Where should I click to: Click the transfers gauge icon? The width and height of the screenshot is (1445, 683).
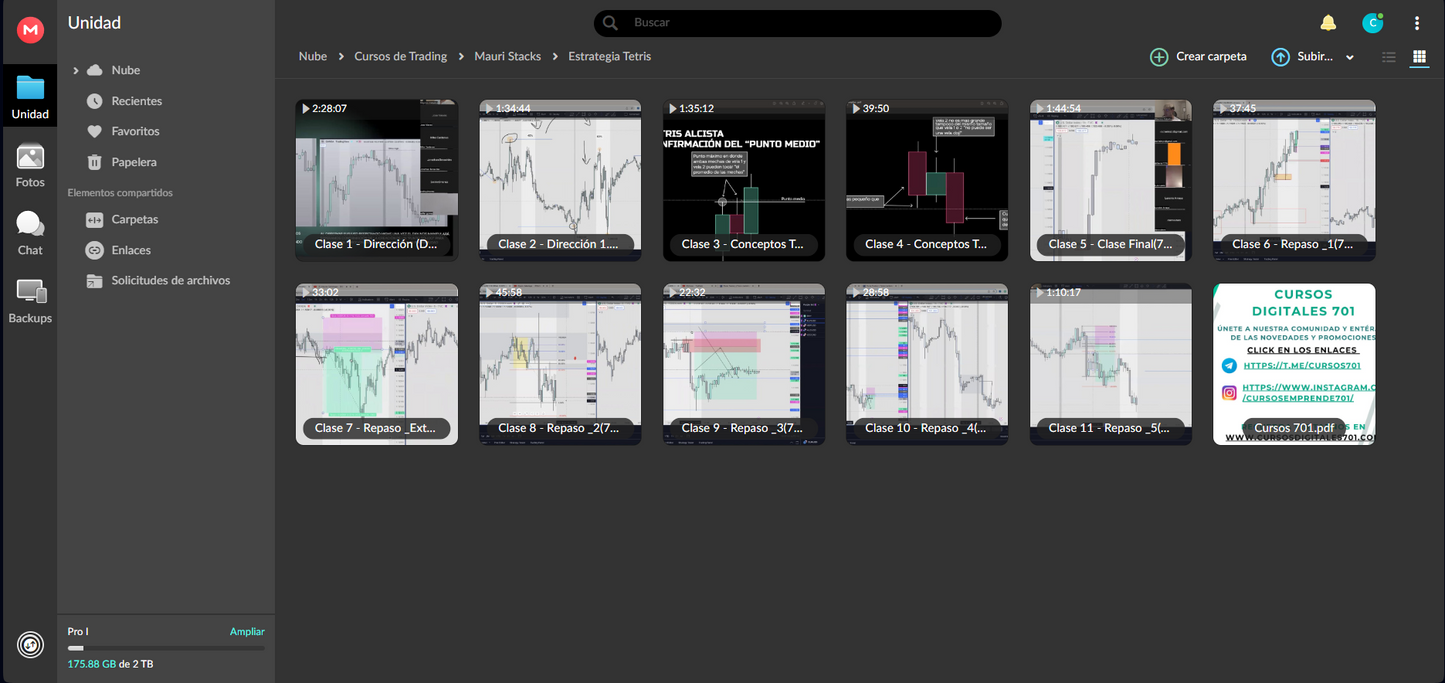[x=30, y=646]
